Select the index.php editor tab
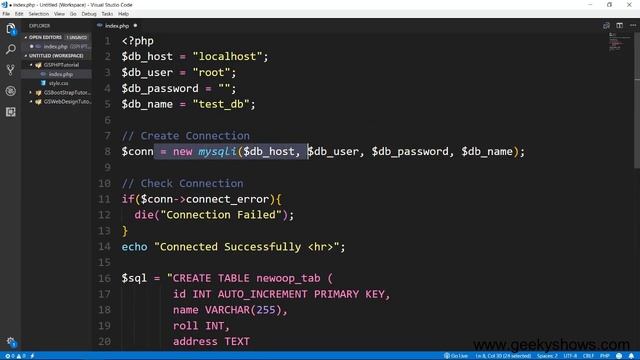The width and height of the screenshot is (640, 360). coord(117,26)
